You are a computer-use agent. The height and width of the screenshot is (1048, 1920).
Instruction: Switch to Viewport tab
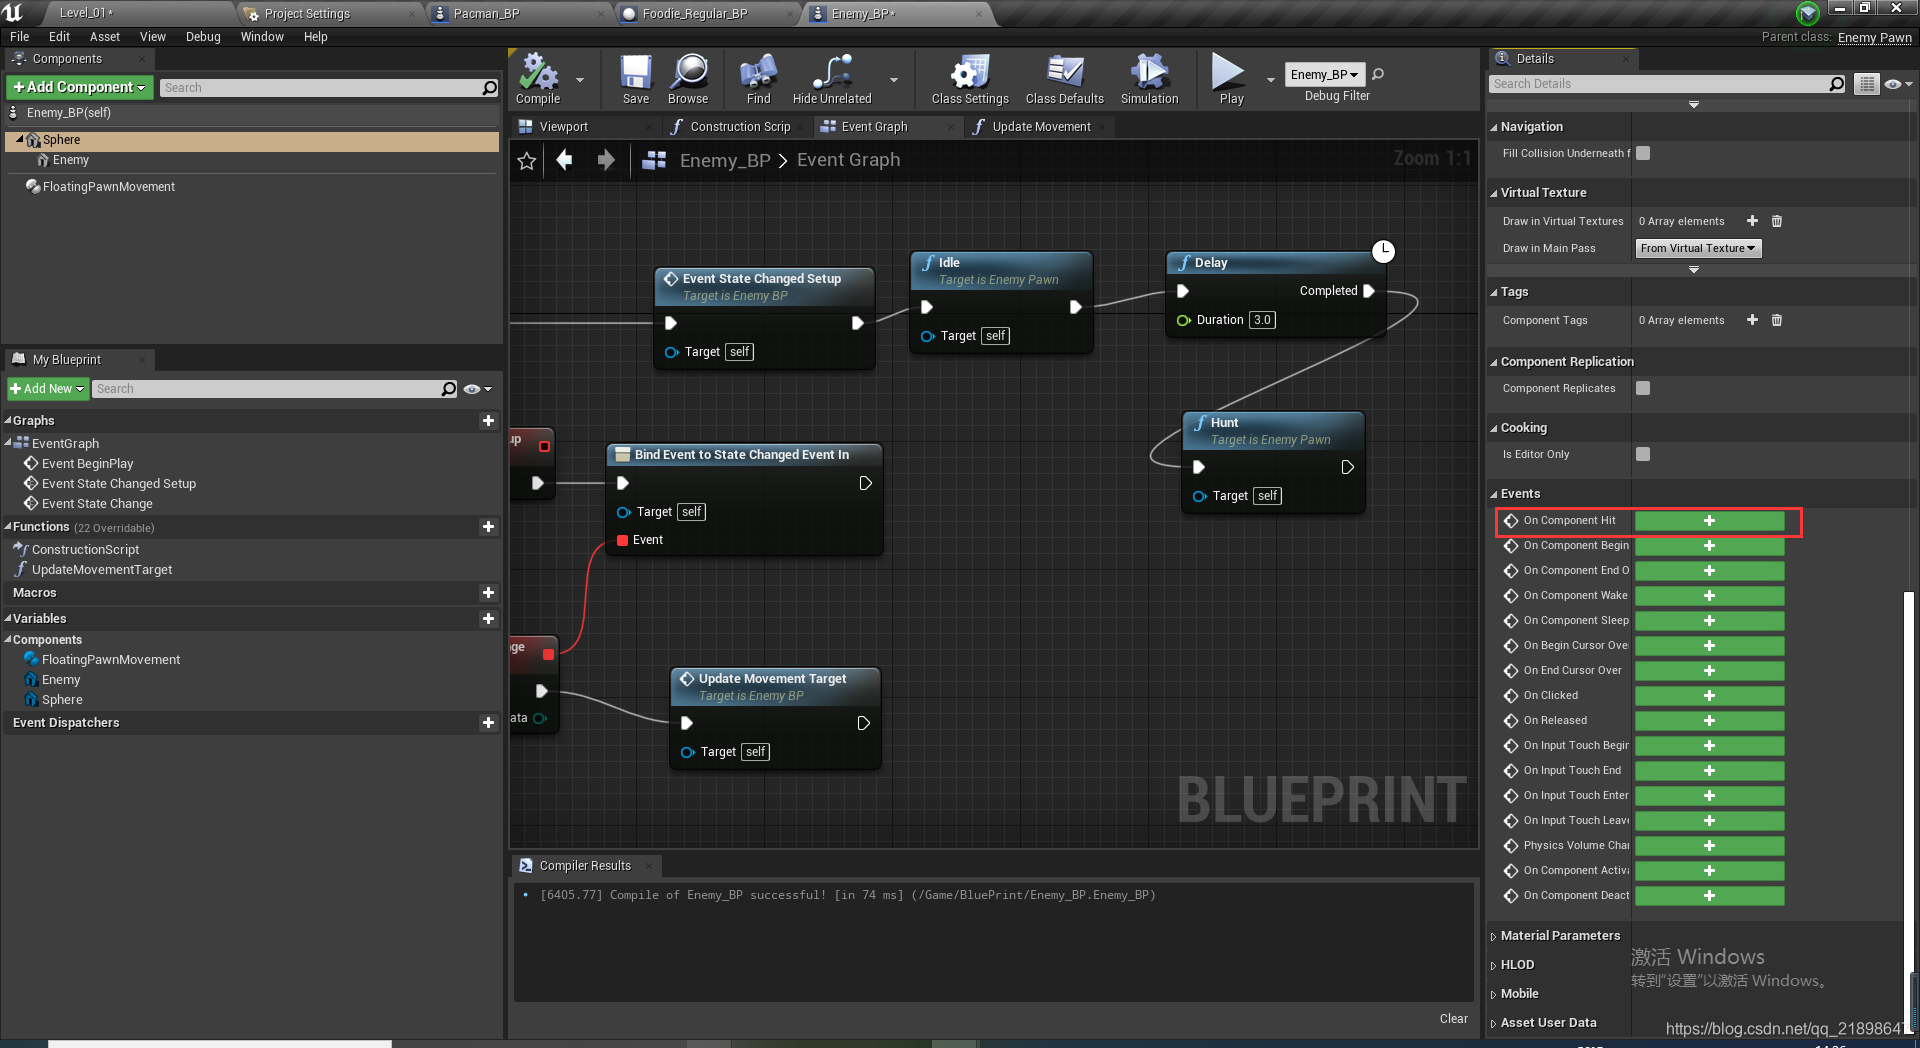(x=564, y=127)
